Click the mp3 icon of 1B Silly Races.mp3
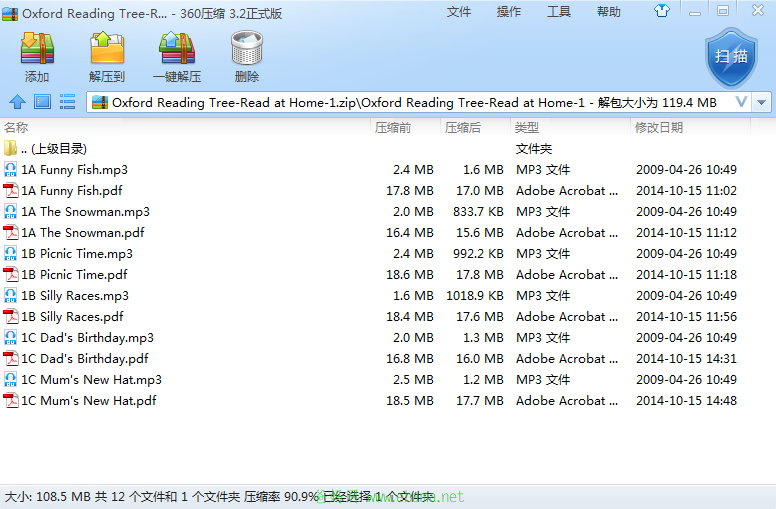Image resolution: width=776 pixels, height=509 pixels. click(x=10, y=296)
